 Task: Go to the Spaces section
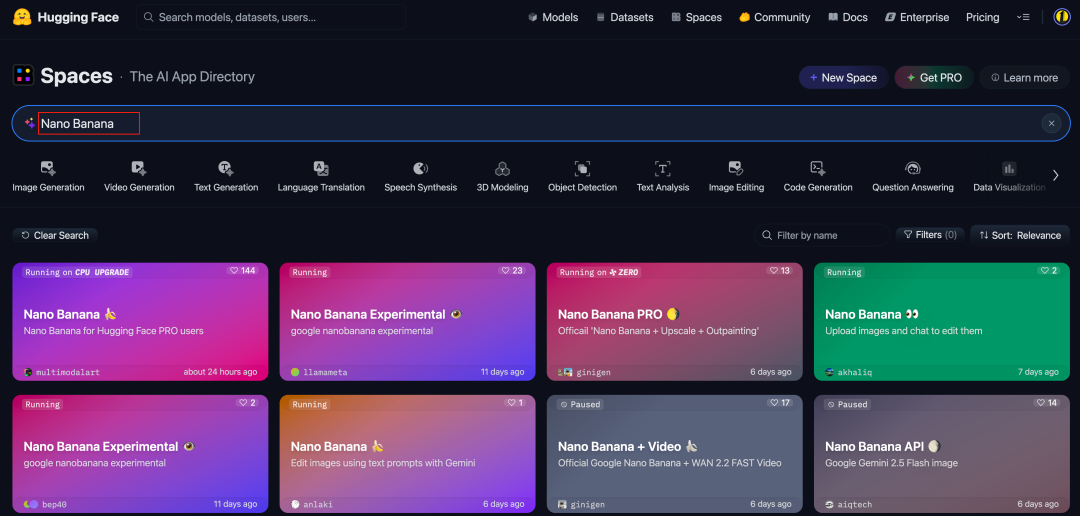point(696,17)
